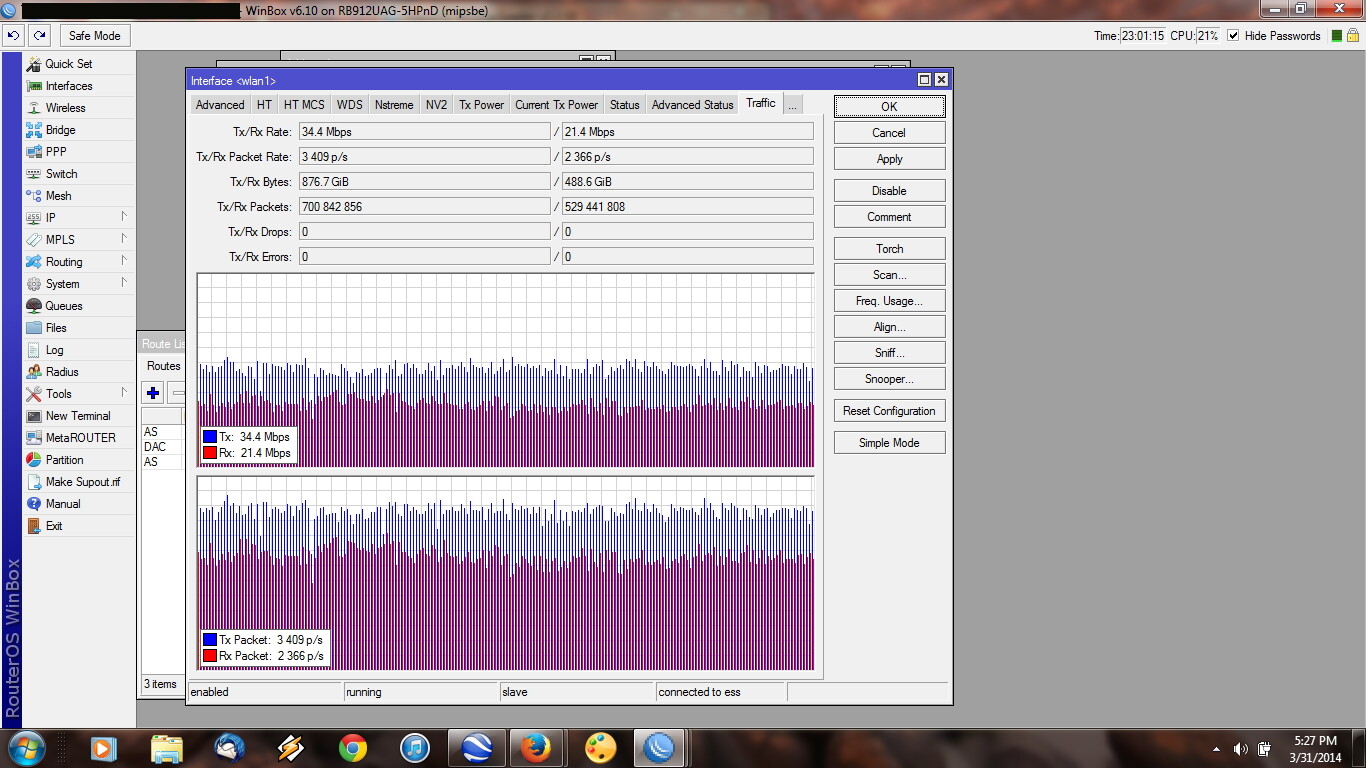Image resolution: width=1366 pixels, height=768 pixels.
Task: Open the Log sidebar entry
Action: pos(54,350)
